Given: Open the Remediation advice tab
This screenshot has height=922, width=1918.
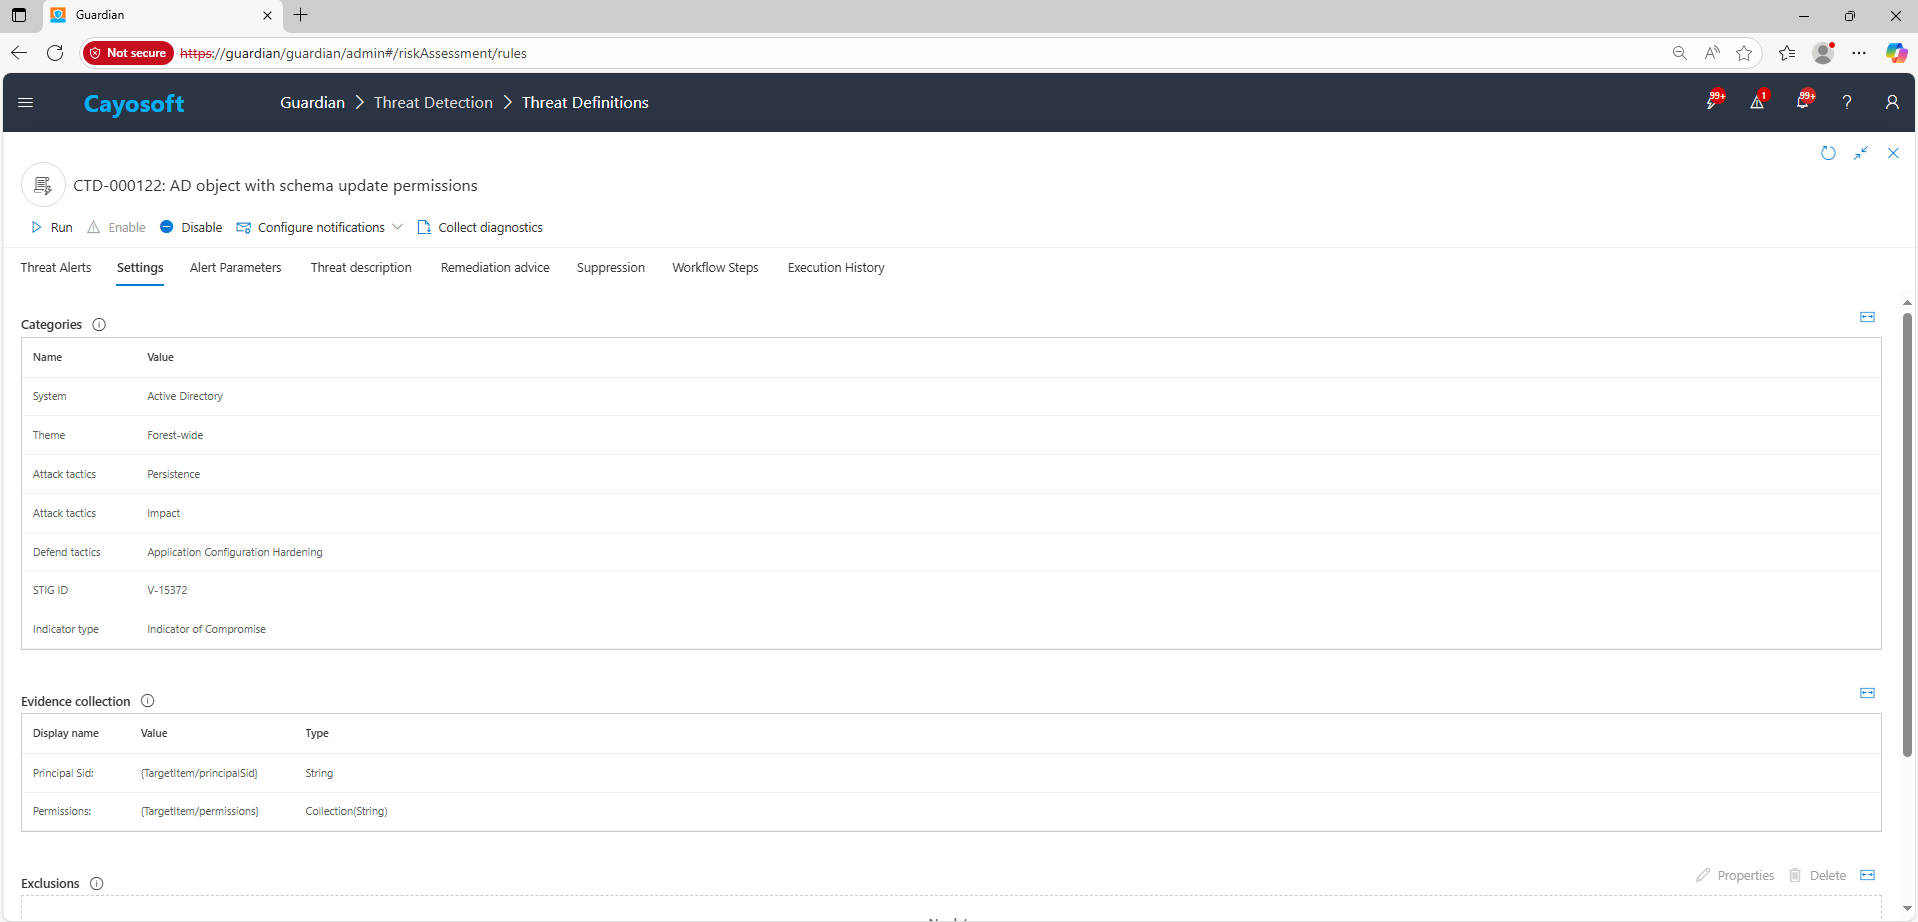Looking at the screenshot, I should pos(495,268).
